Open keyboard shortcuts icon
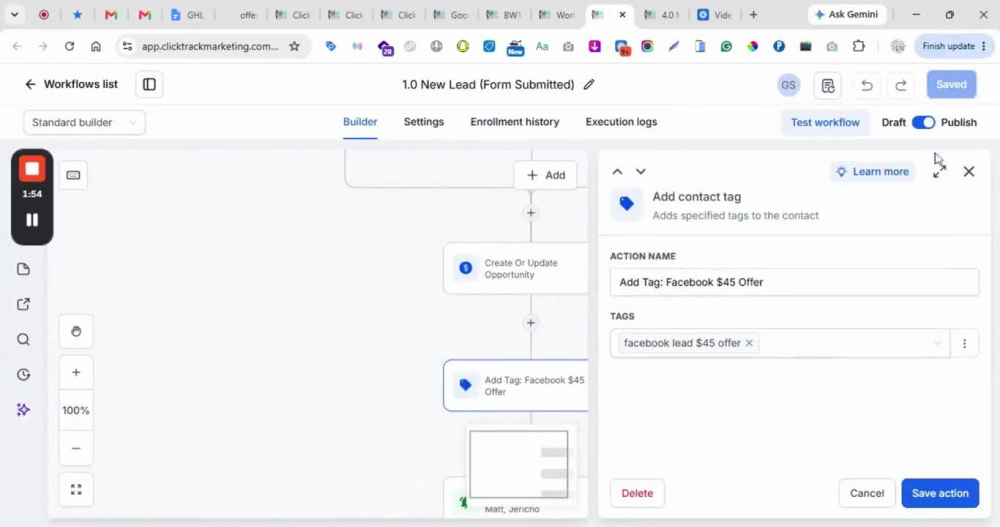1000x527 pixels. click(73, 175)
